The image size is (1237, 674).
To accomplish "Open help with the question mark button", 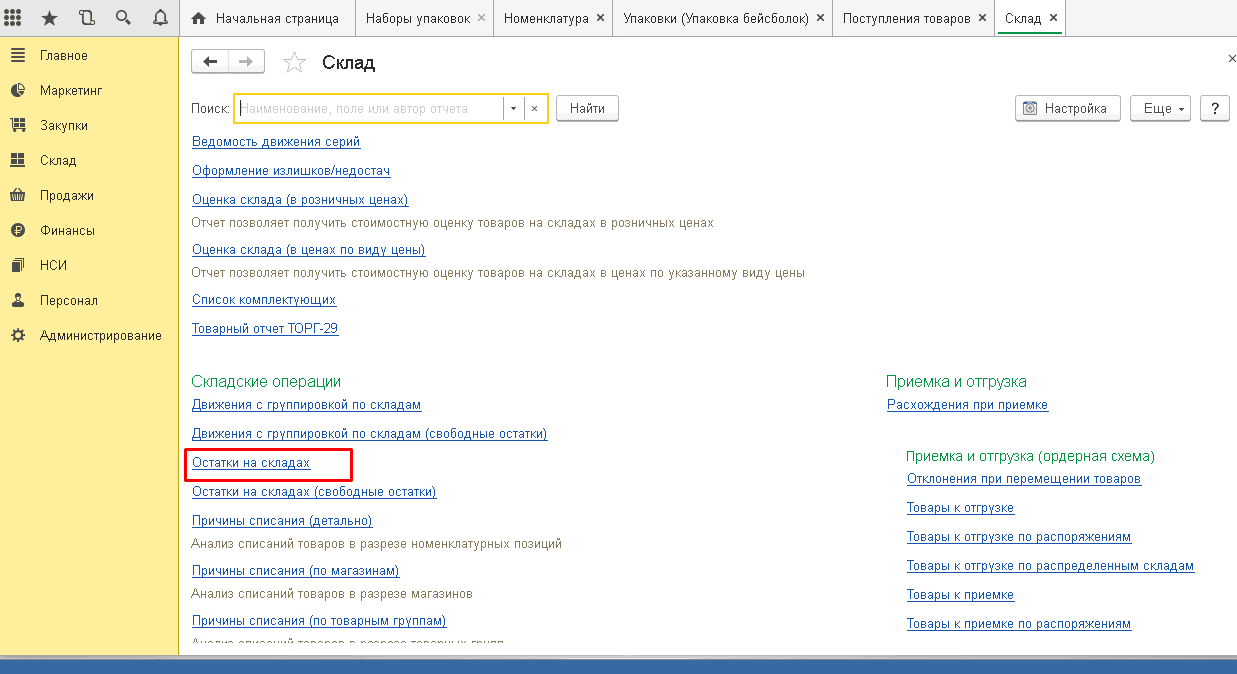I will click(1214, 109).
